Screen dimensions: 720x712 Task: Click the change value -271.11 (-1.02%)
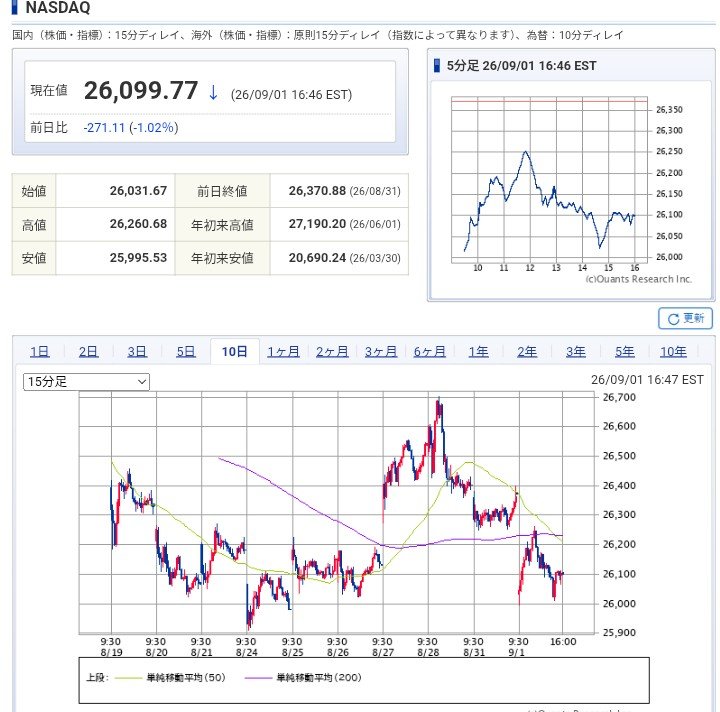pyautogui.click(x=131, y=128)
